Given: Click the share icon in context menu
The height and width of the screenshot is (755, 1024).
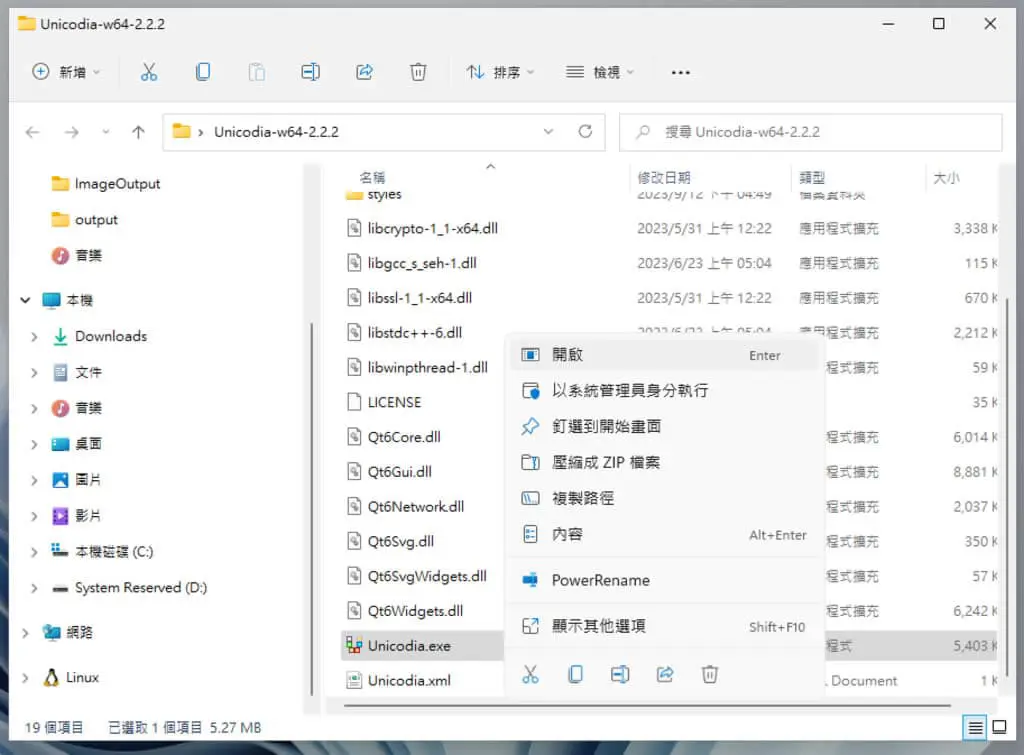Looking at the screenshot, I should click(x=665, y=674).
